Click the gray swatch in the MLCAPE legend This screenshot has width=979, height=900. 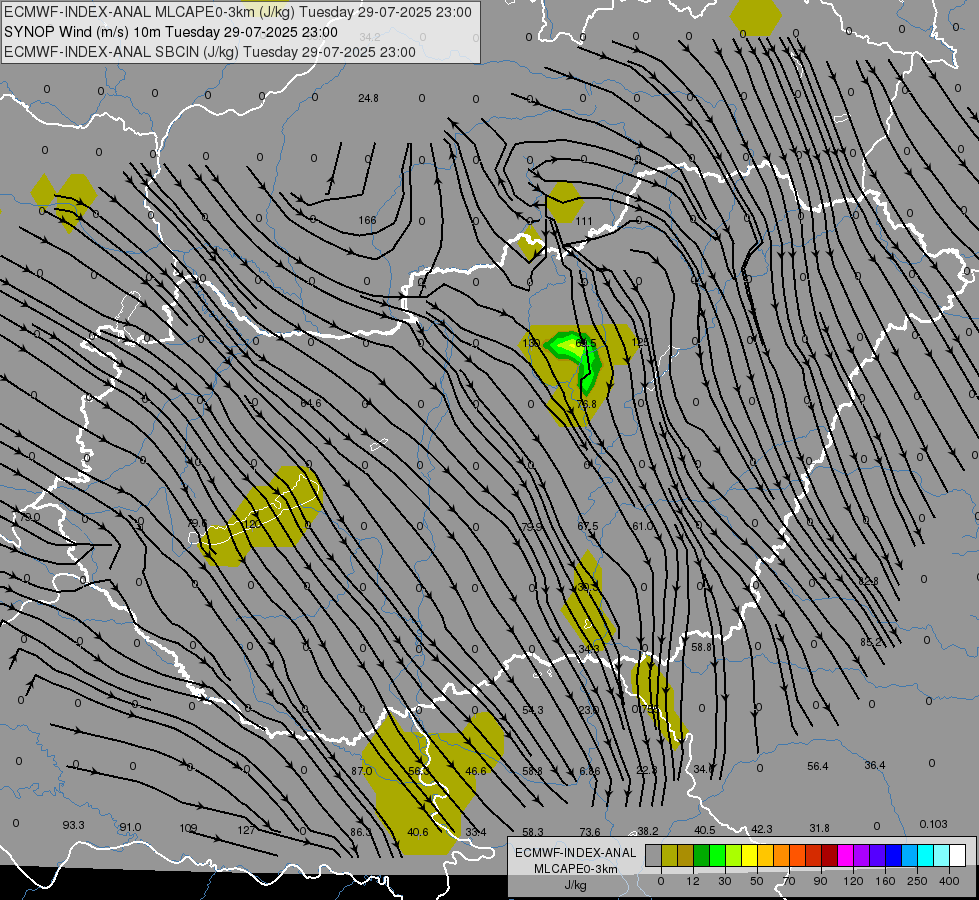pos(653,855)
